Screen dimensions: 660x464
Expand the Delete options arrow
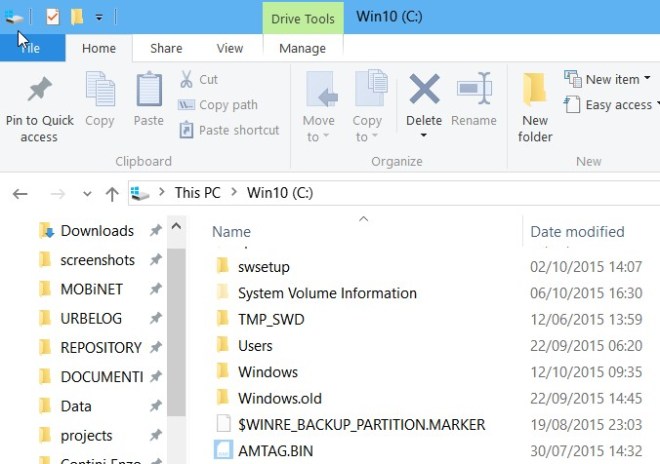click(x=423, y=135)
